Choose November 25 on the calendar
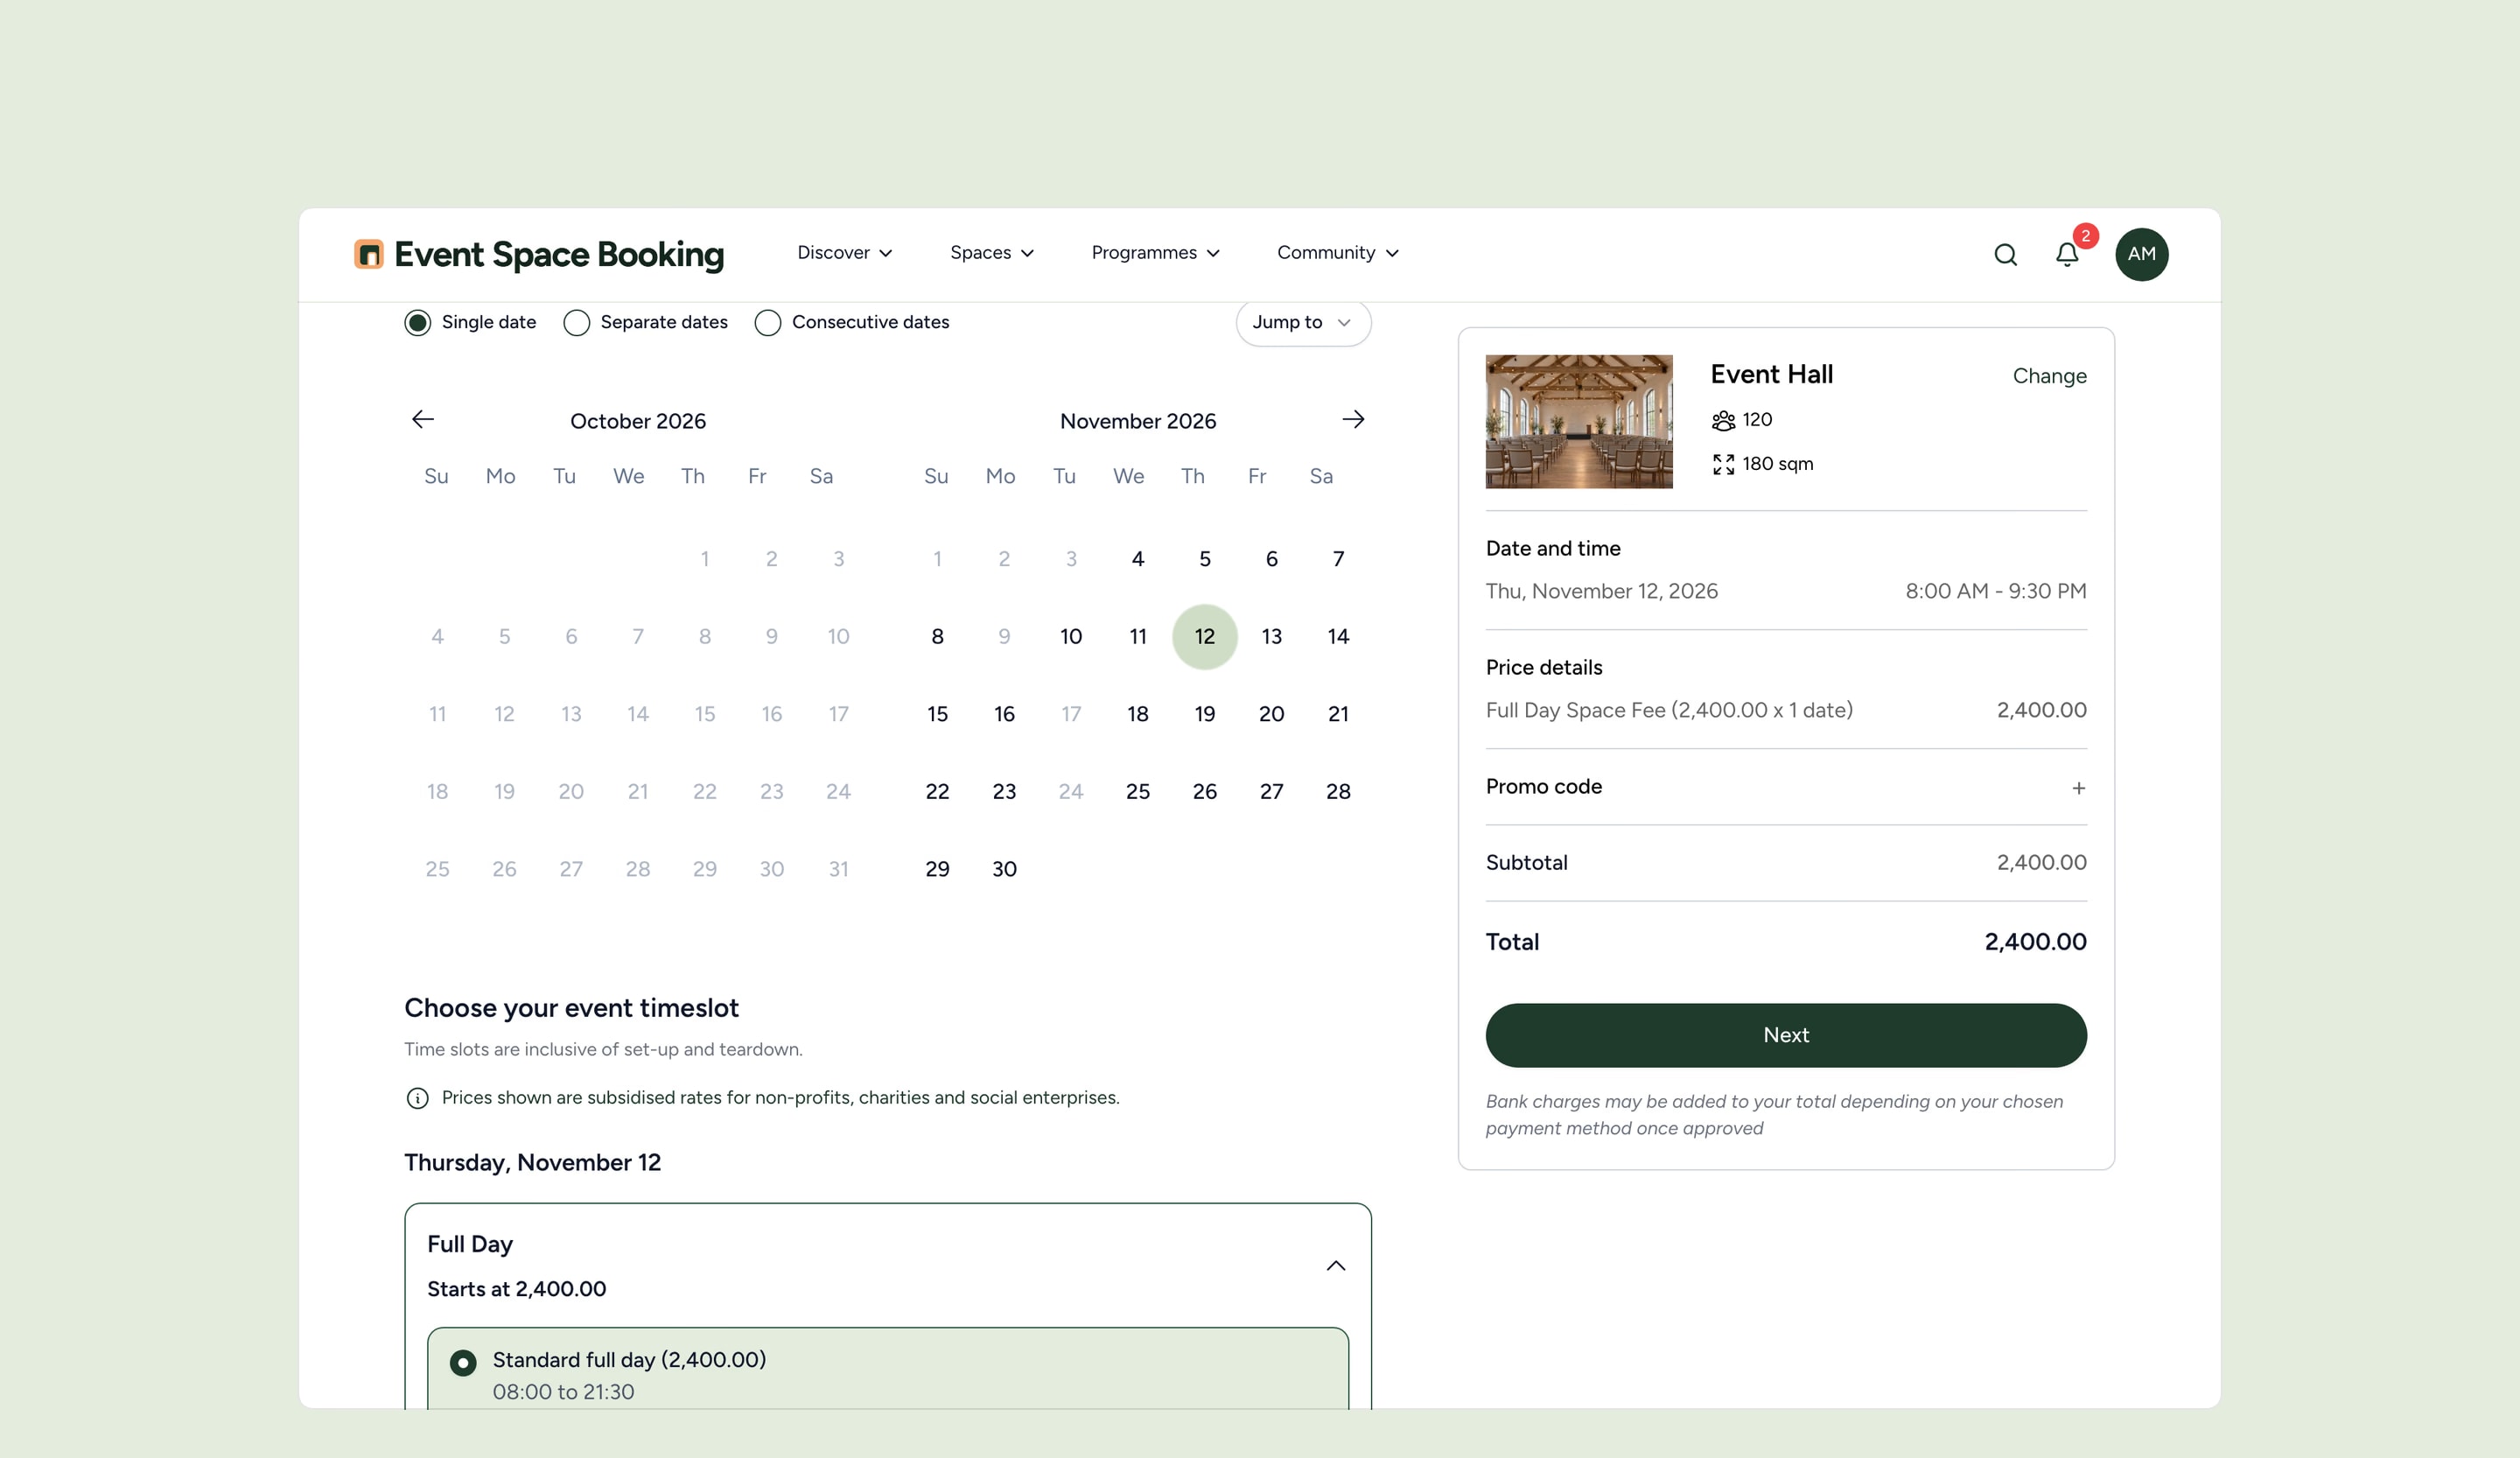Viewport: 2520px width, 1458px height. click(x=1137, y=792)
